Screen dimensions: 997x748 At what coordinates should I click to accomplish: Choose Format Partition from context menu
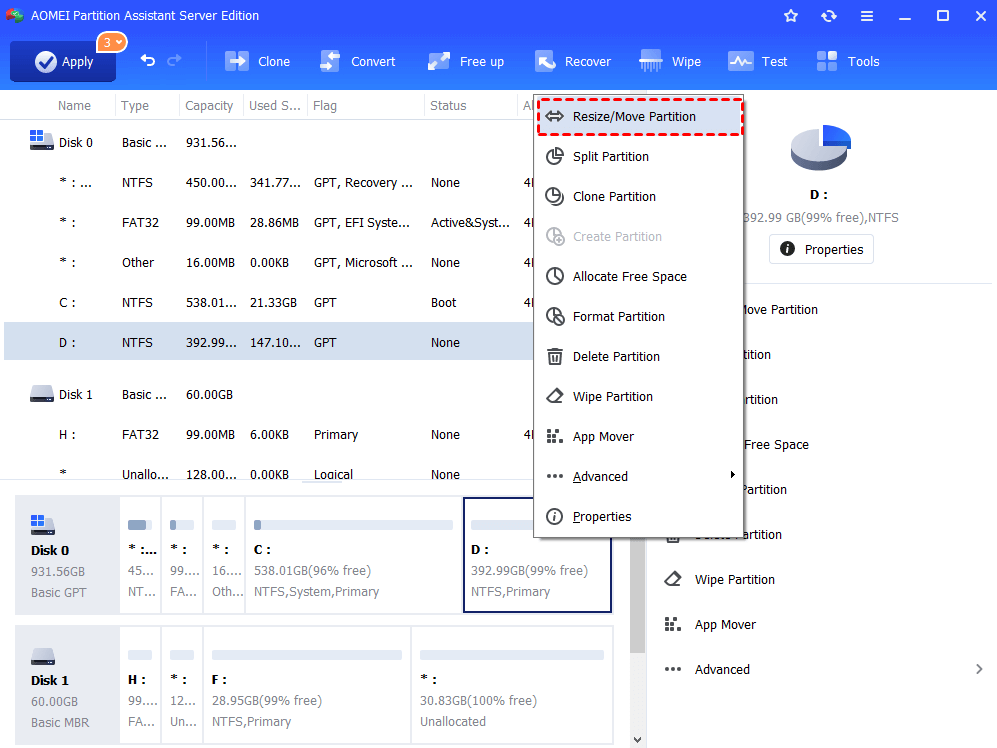point(638,317)
